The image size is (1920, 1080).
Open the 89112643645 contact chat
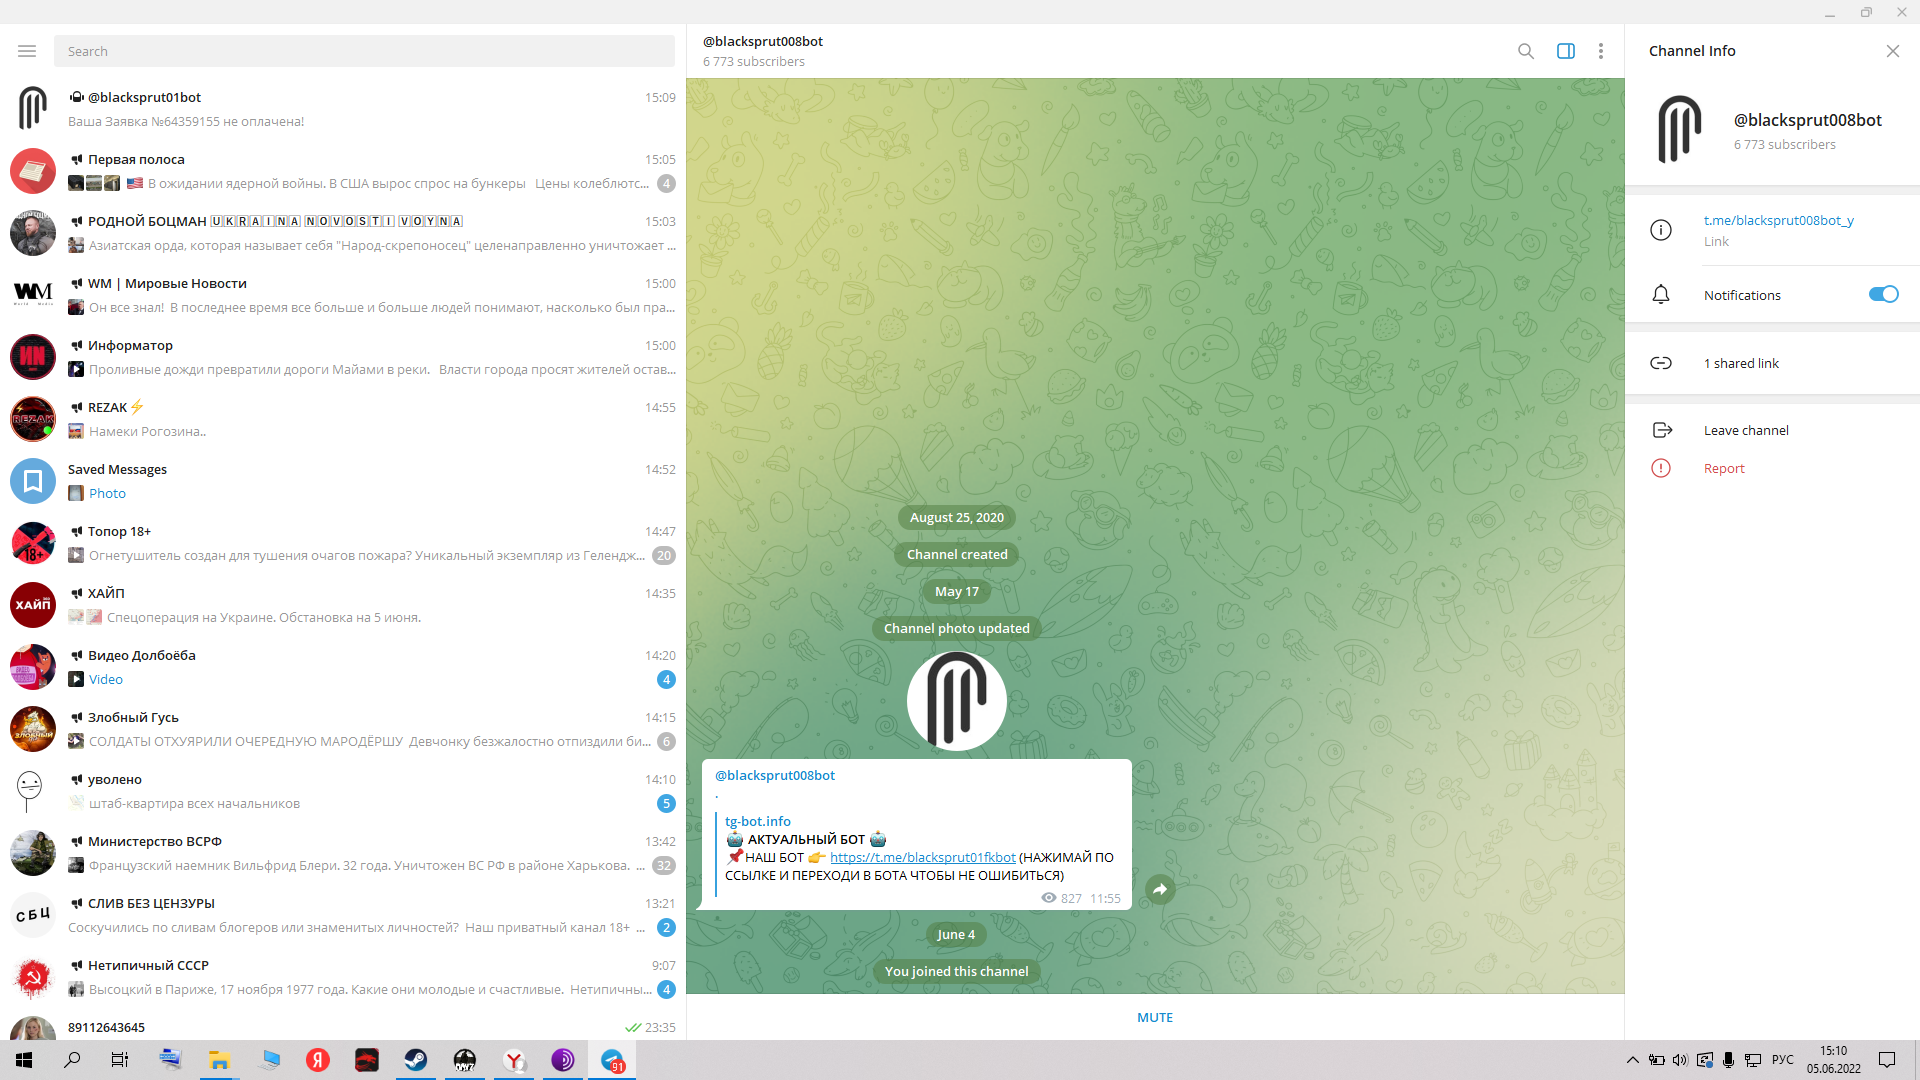point(343,1026)
